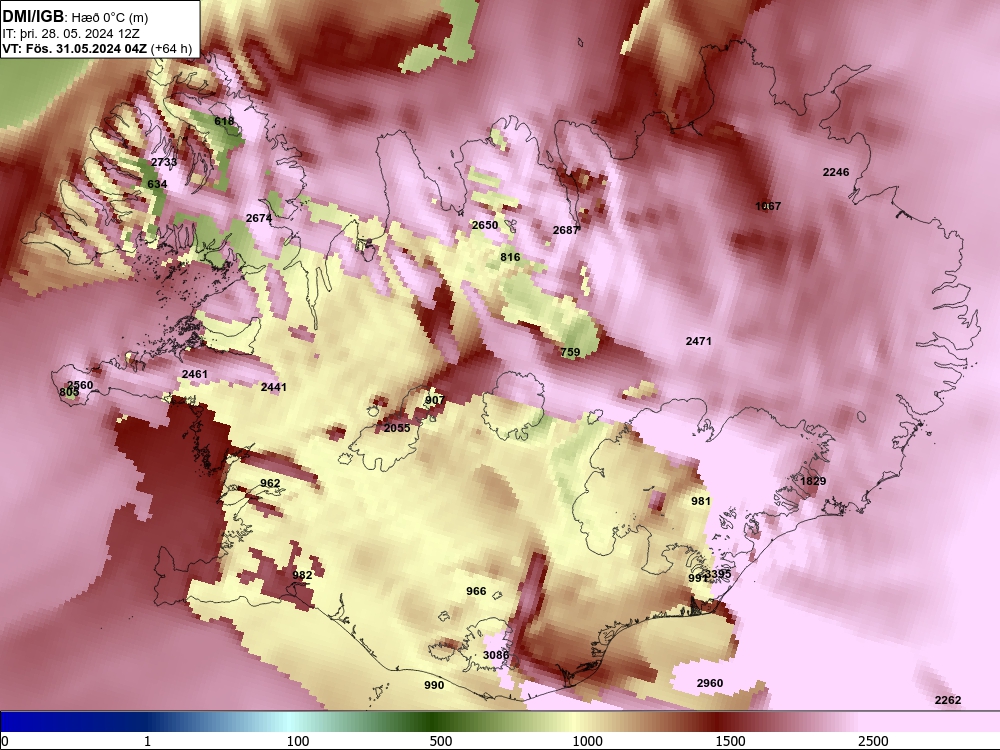Viewport: 1000px width, 750px height.
Task: Click the legend scale label 1
Action: tap(147, 741)
